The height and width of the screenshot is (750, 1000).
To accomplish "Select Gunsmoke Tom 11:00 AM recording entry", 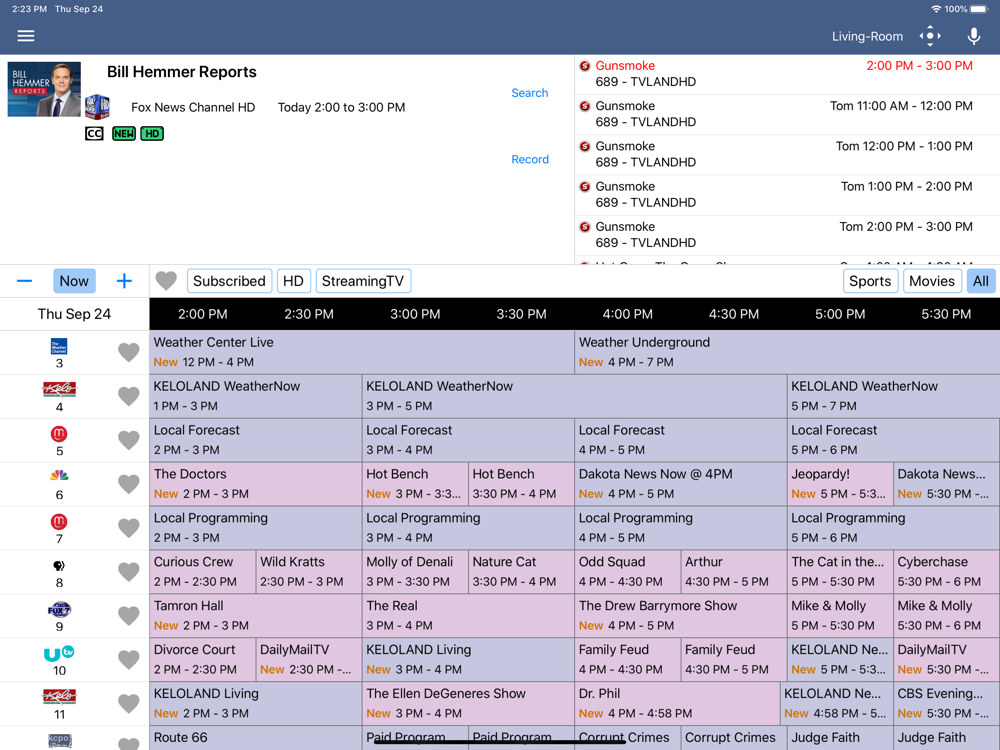I will tap(787, 114).
